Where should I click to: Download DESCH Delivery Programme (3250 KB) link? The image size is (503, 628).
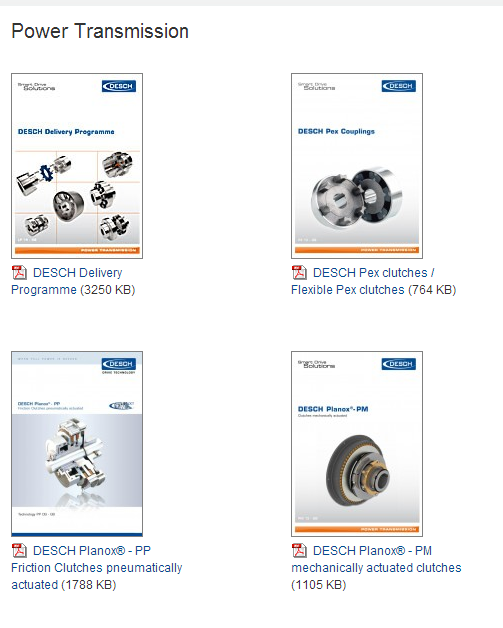[x=73, y=281]
